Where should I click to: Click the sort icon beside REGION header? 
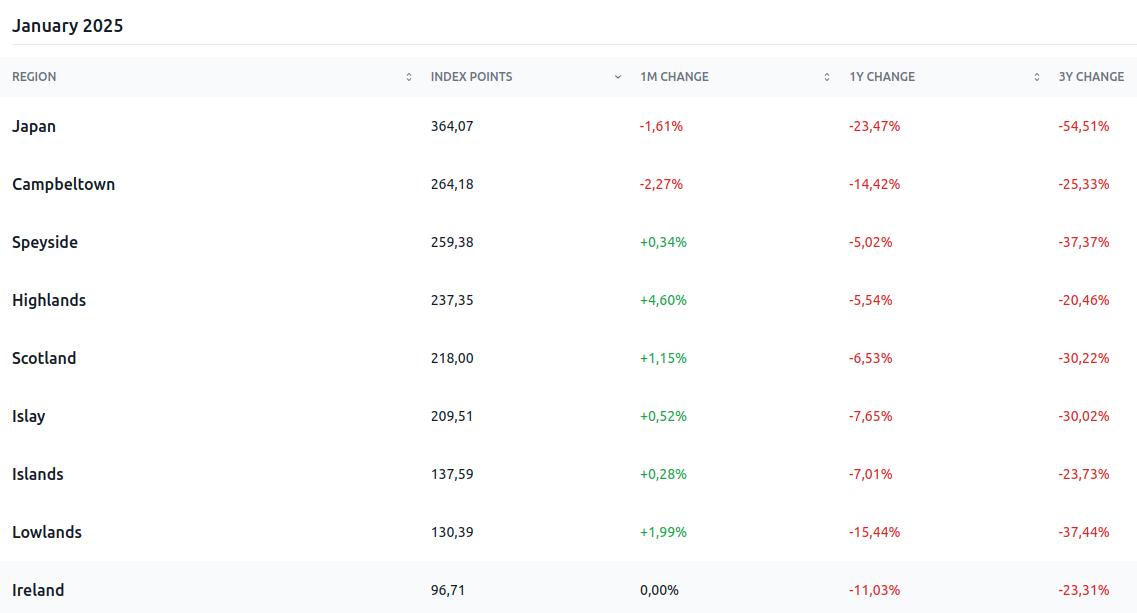tap(408, 77)
